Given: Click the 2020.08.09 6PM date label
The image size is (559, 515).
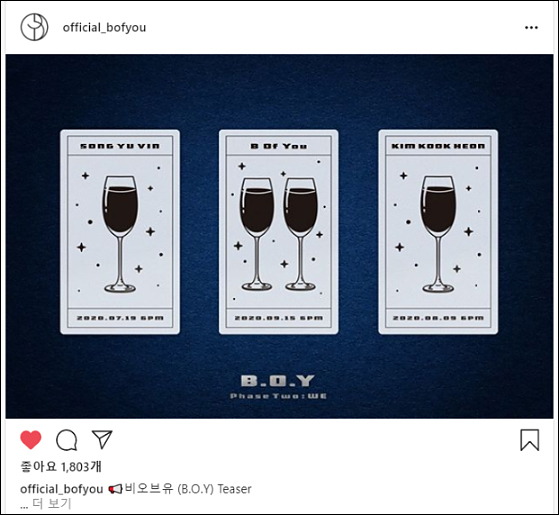Looking at the screenshot, I should (x=438, y=318).
